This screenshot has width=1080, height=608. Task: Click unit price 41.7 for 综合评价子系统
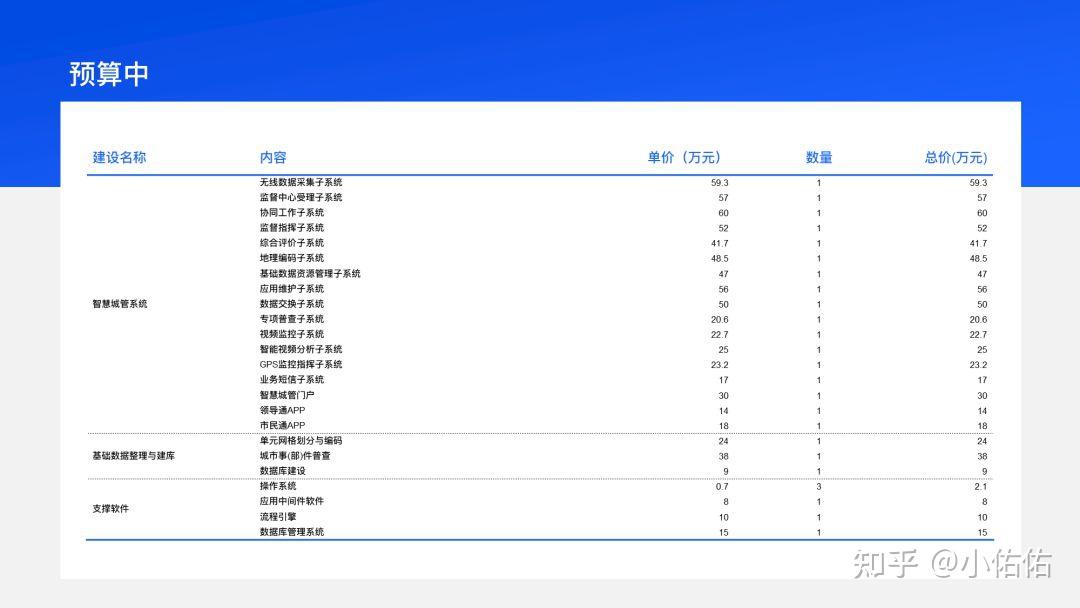[x=720, y=244]
